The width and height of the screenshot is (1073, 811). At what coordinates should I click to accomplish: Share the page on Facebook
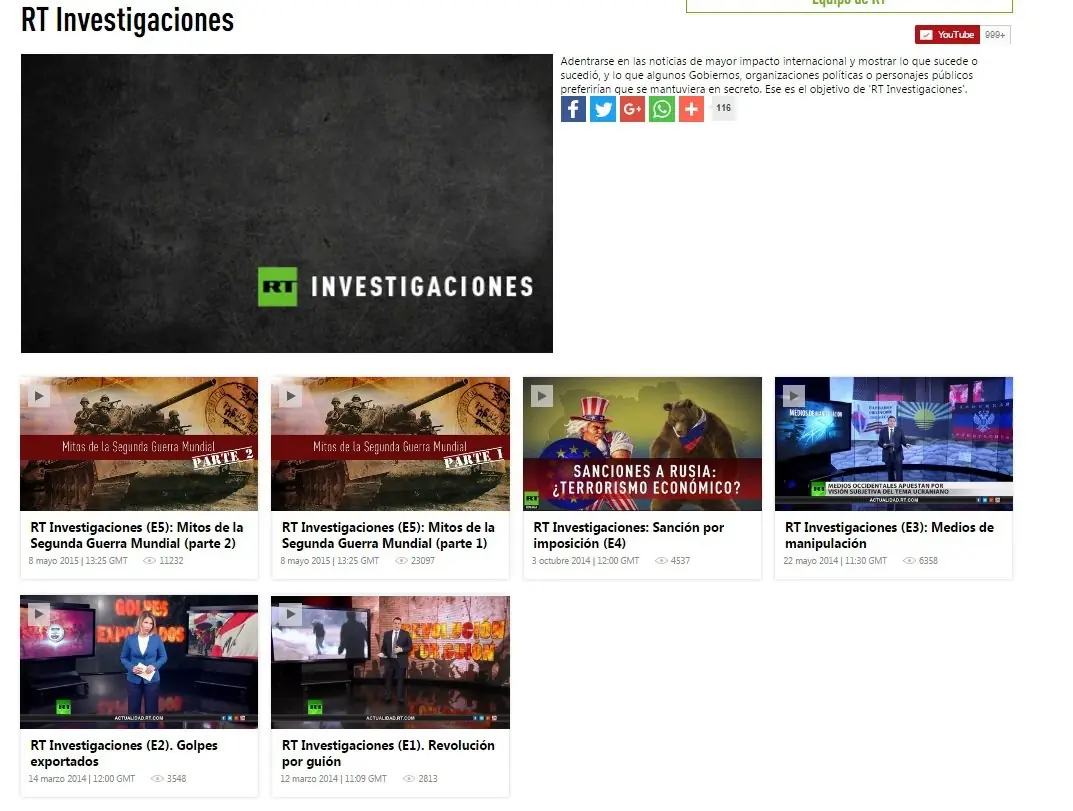[573, 109]
